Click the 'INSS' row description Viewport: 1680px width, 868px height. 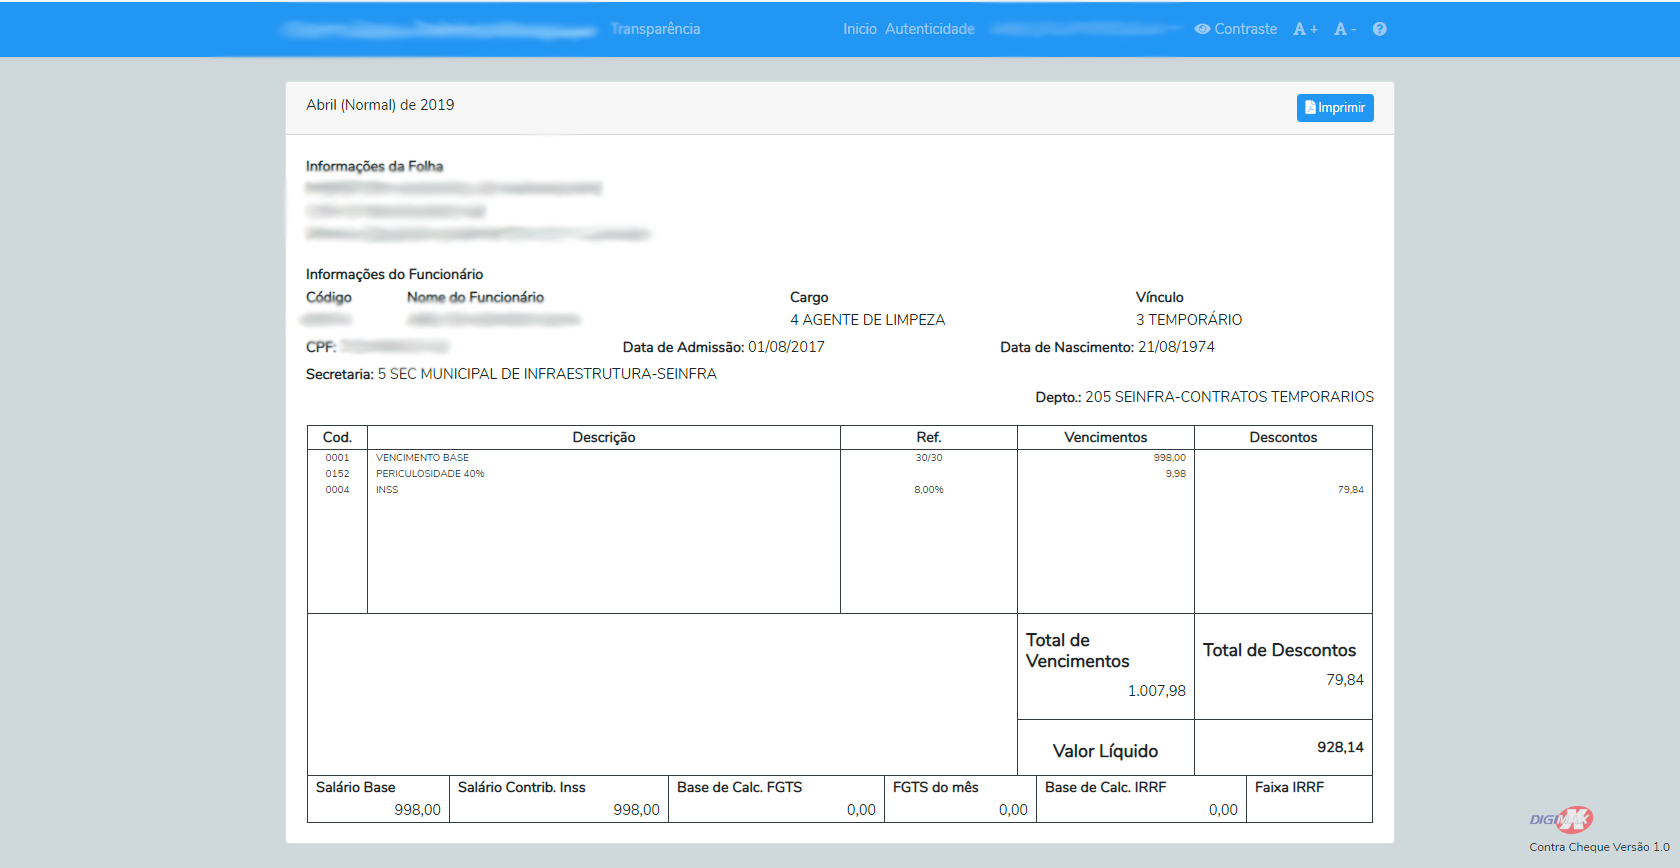(x=387, y=490)
